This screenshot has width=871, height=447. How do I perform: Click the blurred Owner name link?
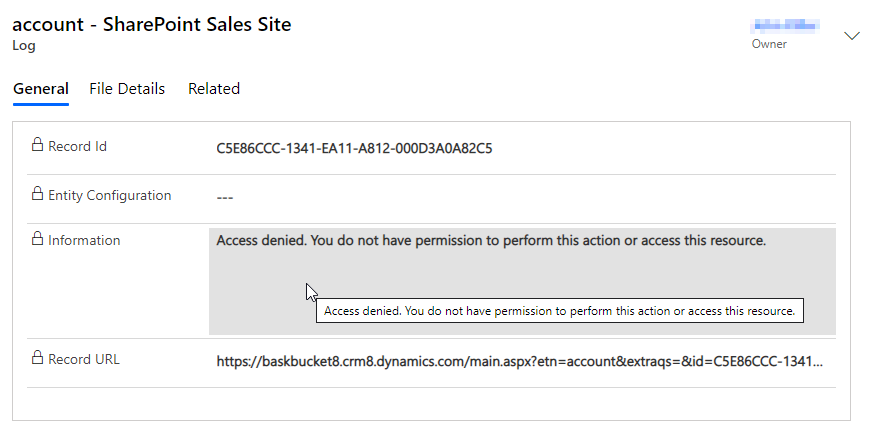pos(785,26)
